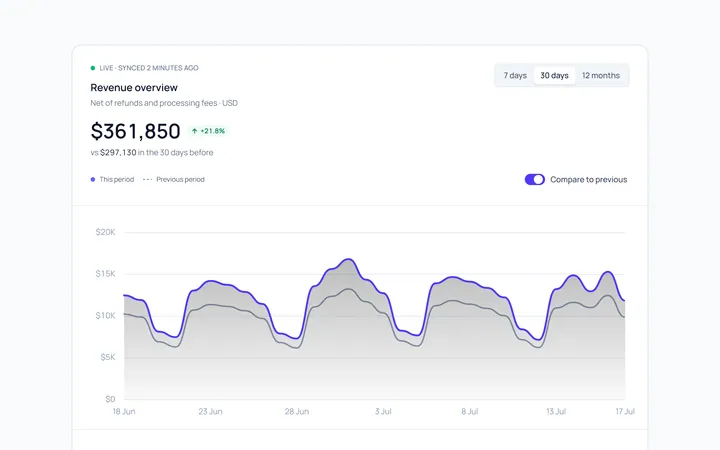This screenshot has height=450, width=720.
Task: Click the "$10K" y-axis label
Action: 105,316
